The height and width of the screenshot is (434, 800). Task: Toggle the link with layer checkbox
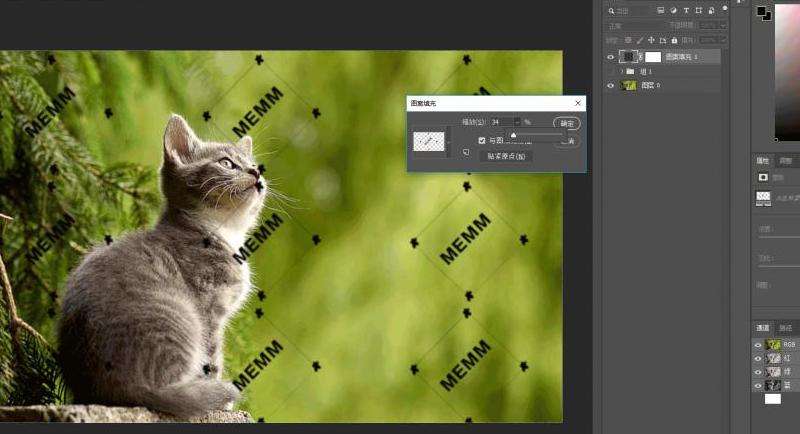482,140
